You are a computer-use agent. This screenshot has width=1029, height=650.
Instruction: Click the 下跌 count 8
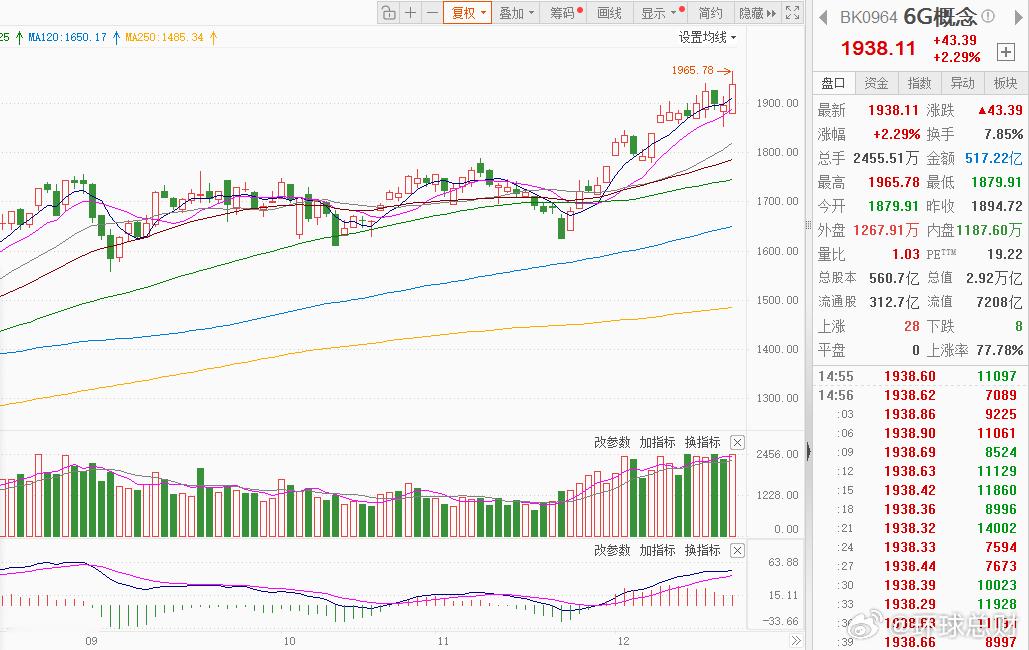coord(1018,326)
